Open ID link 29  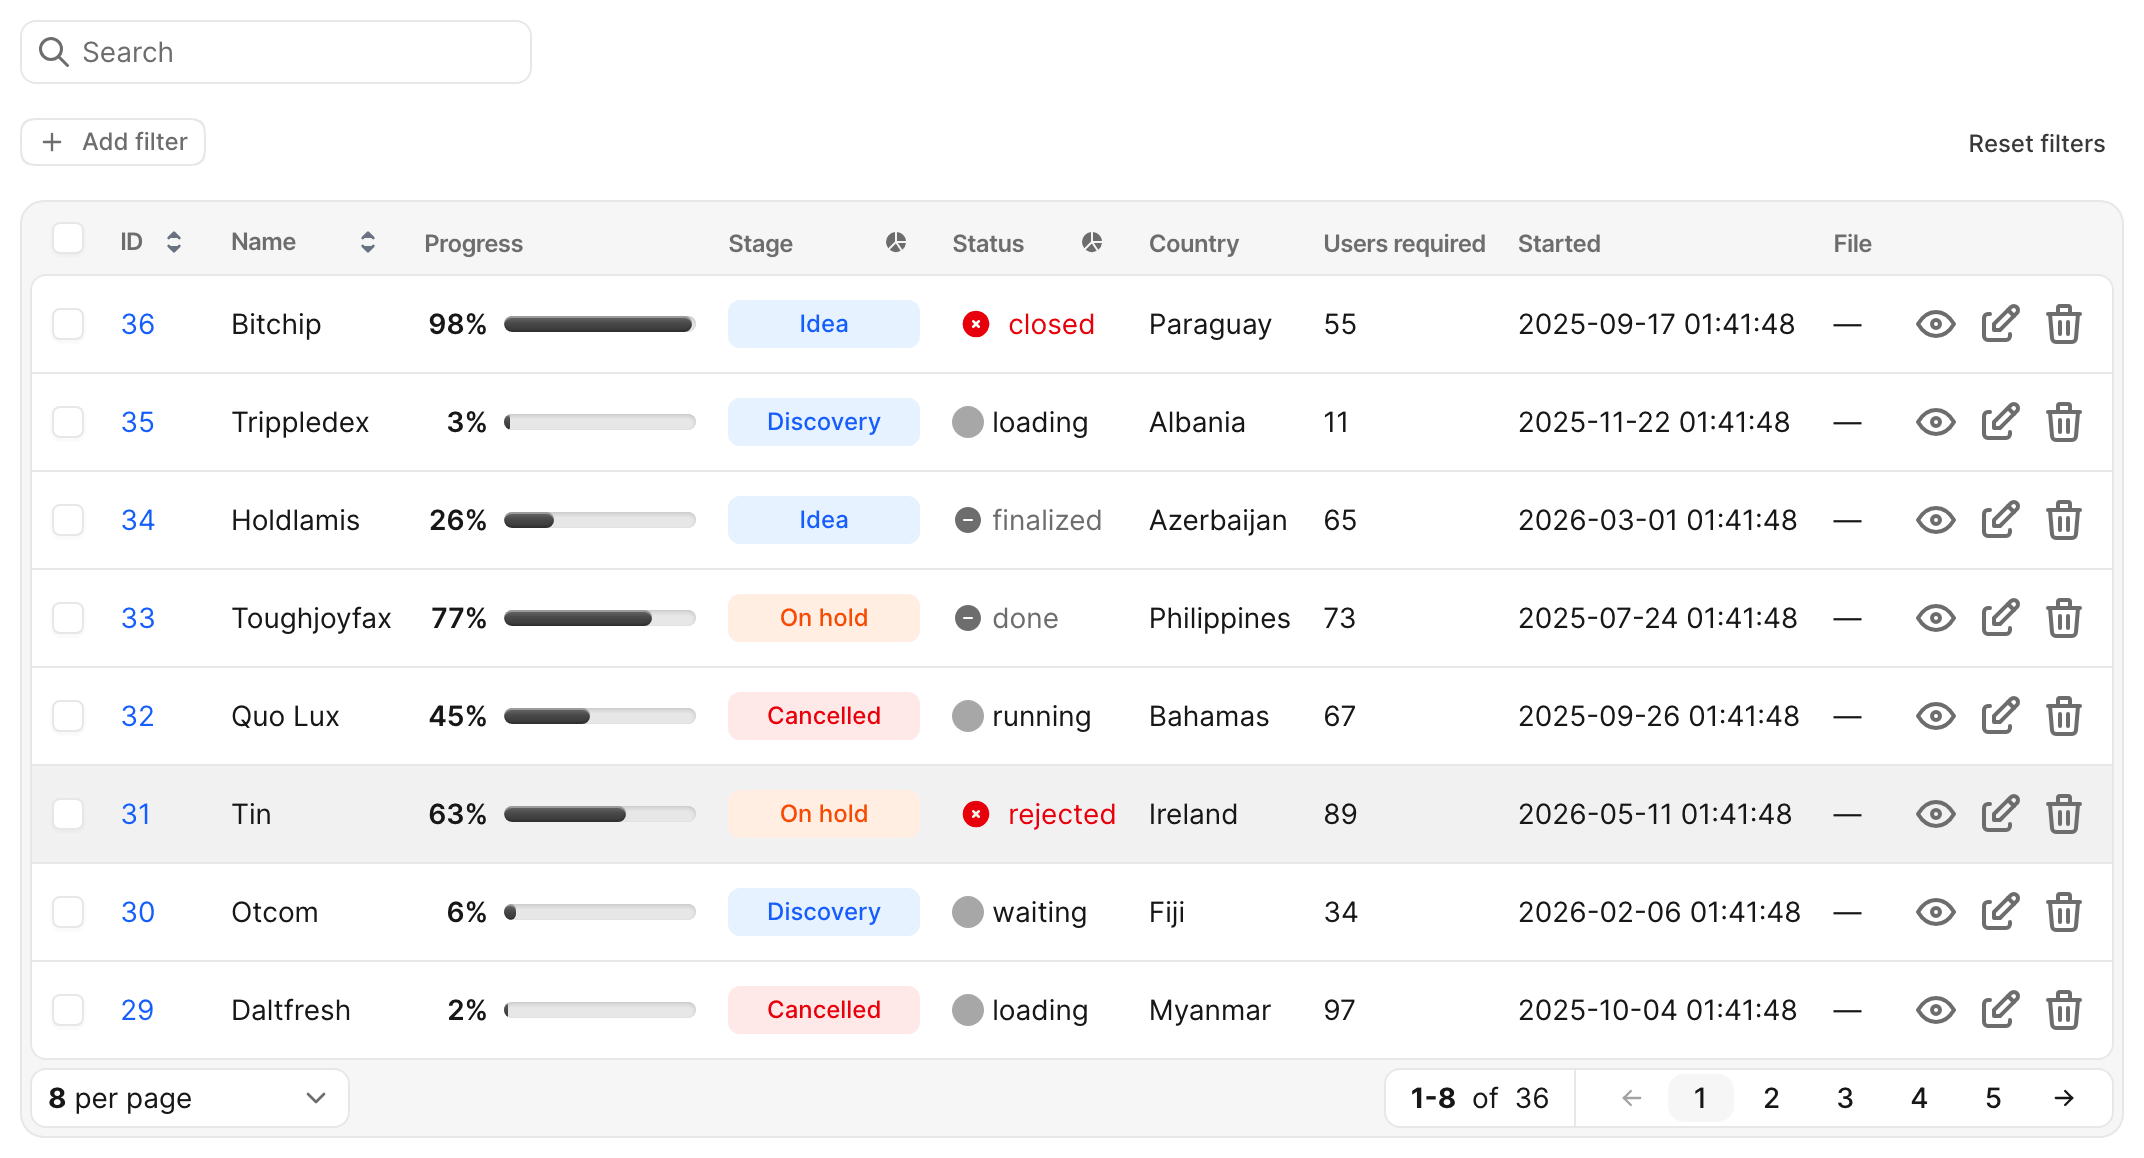[x=137, y=1010]
